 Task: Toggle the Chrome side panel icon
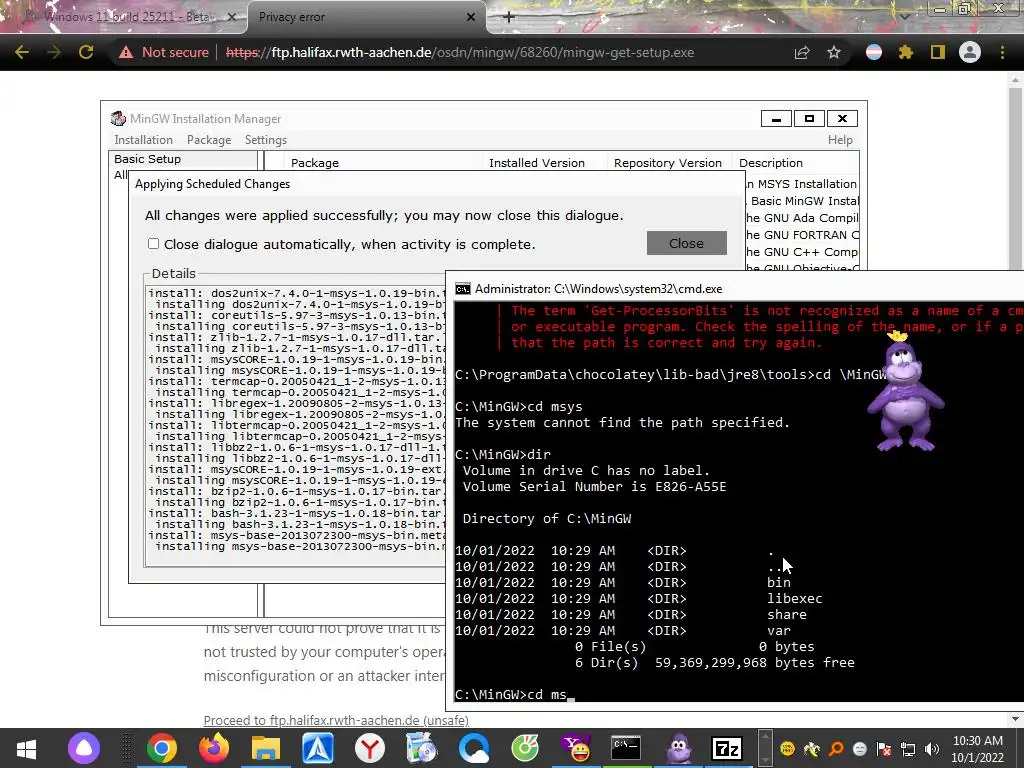pos(938,52)
